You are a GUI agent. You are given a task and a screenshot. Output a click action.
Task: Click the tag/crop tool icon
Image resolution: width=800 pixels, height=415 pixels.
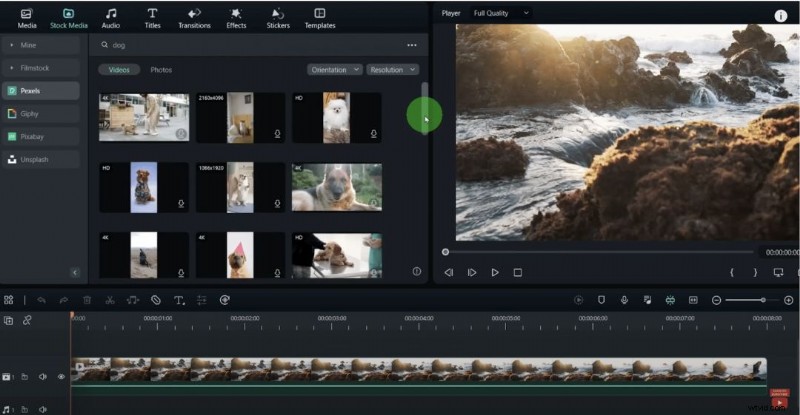(156, 300)
